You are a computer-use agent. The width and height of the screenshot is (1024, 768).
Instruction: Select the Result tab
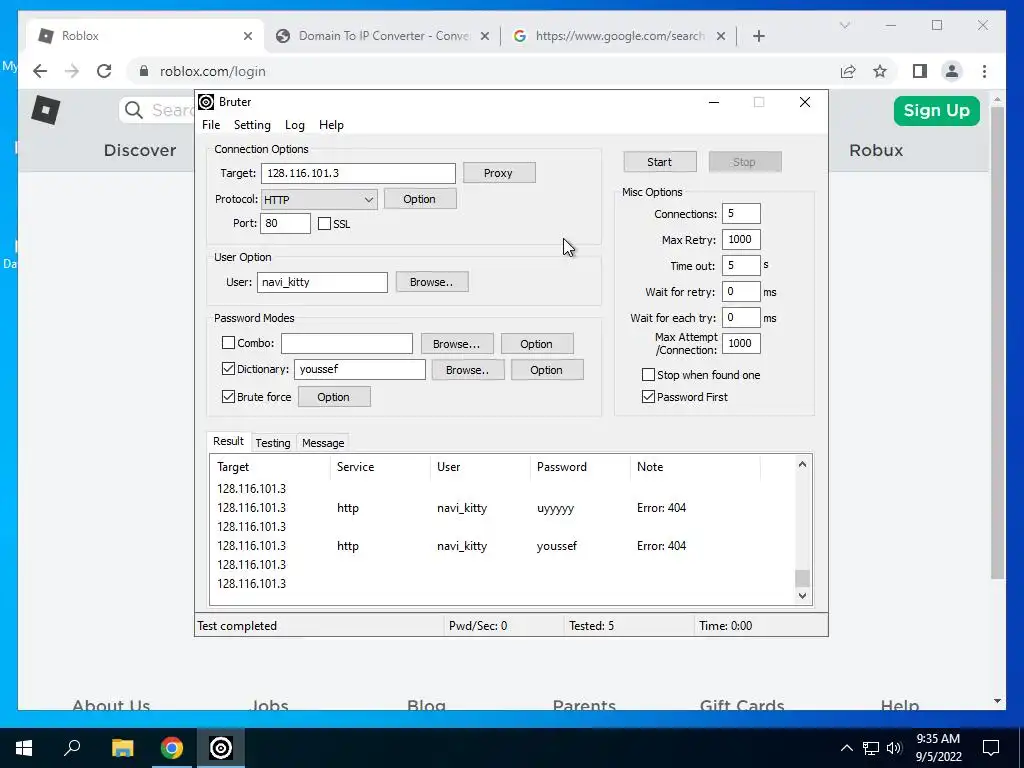(229, 441)
